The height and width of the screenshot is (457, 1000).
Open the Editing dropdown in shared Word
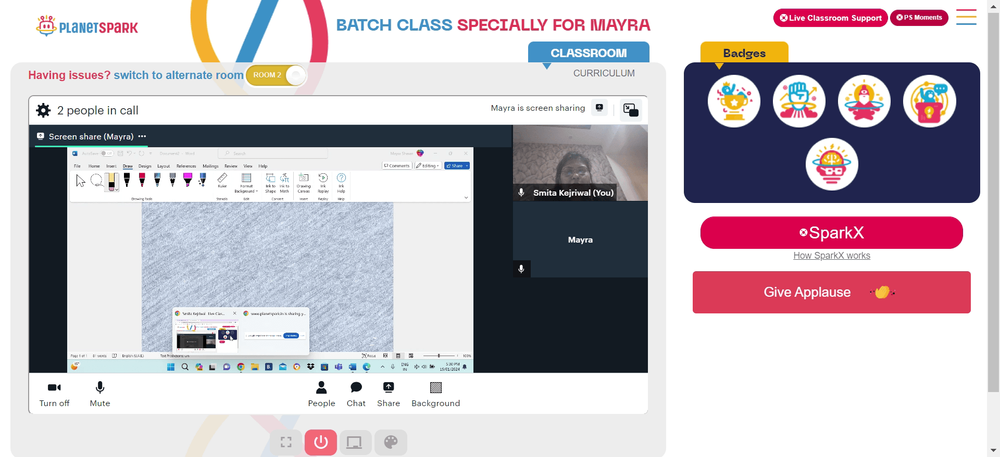[x=428, y=166]
